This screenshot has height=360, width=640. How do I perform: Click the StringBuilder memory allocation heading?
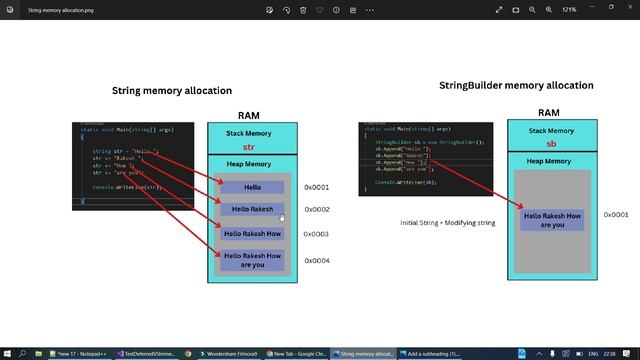(x=516, y=85)
